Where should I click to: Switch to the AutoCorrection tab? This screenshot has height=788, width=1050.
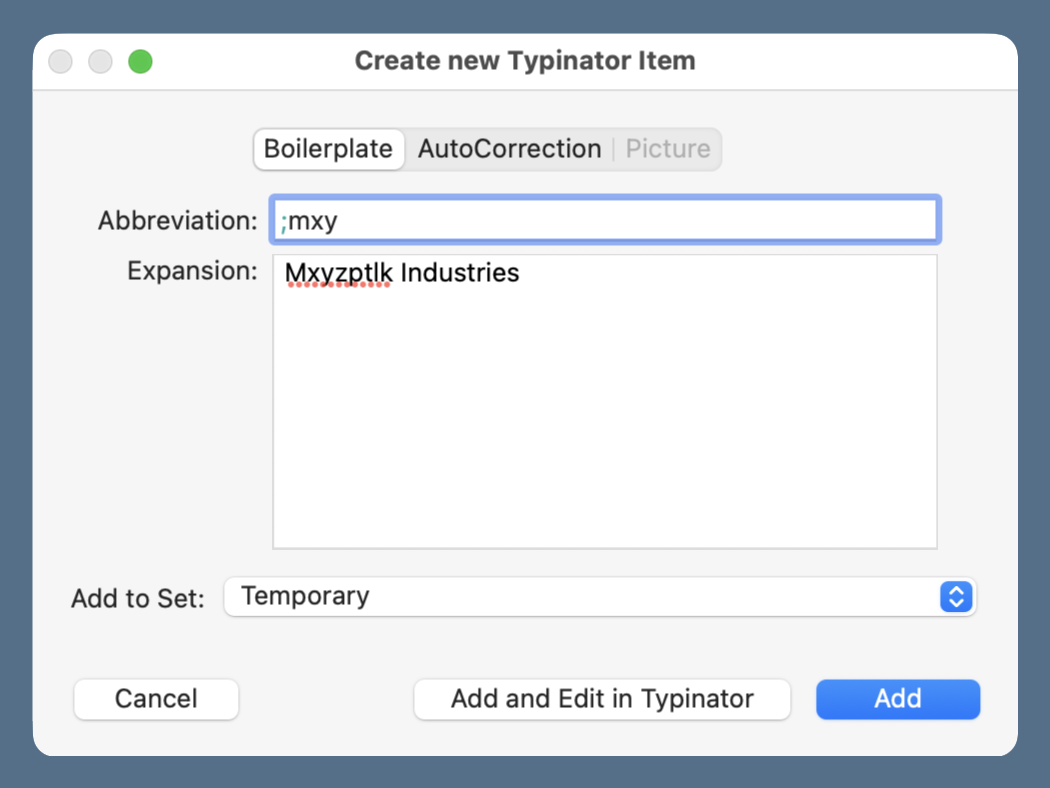pyautogui.click(x=510, y=148)
